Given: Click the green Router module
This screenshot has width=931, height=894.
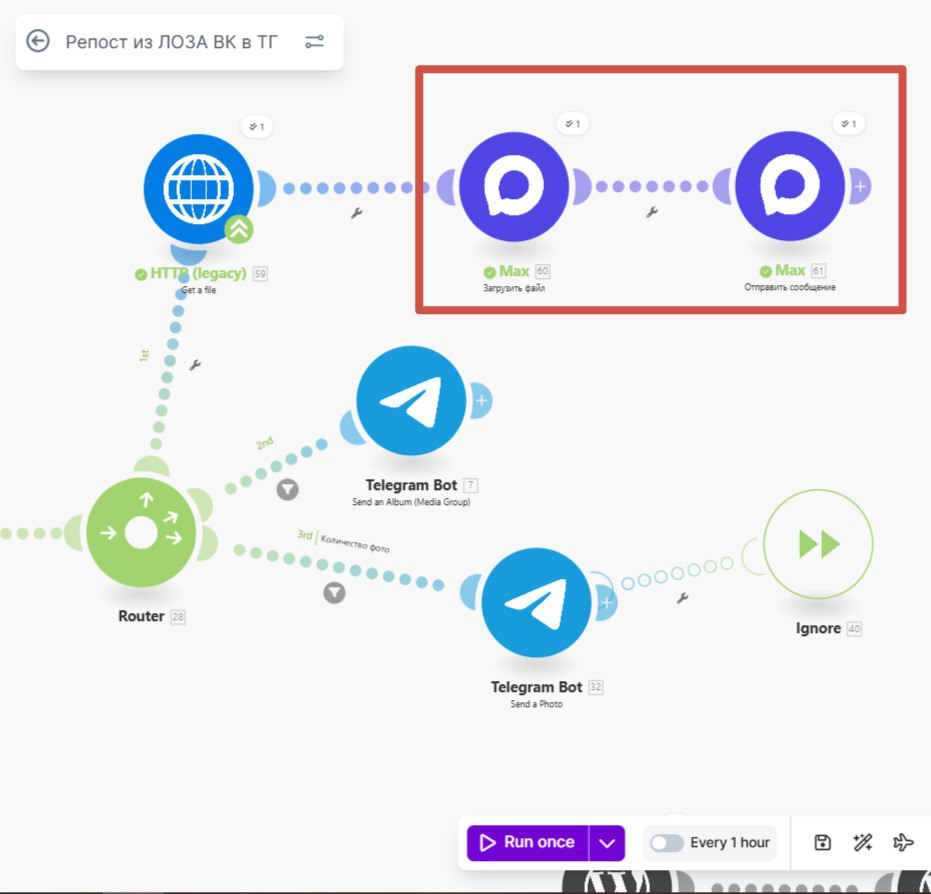Looking at the screenshot, I should (141, 532).
